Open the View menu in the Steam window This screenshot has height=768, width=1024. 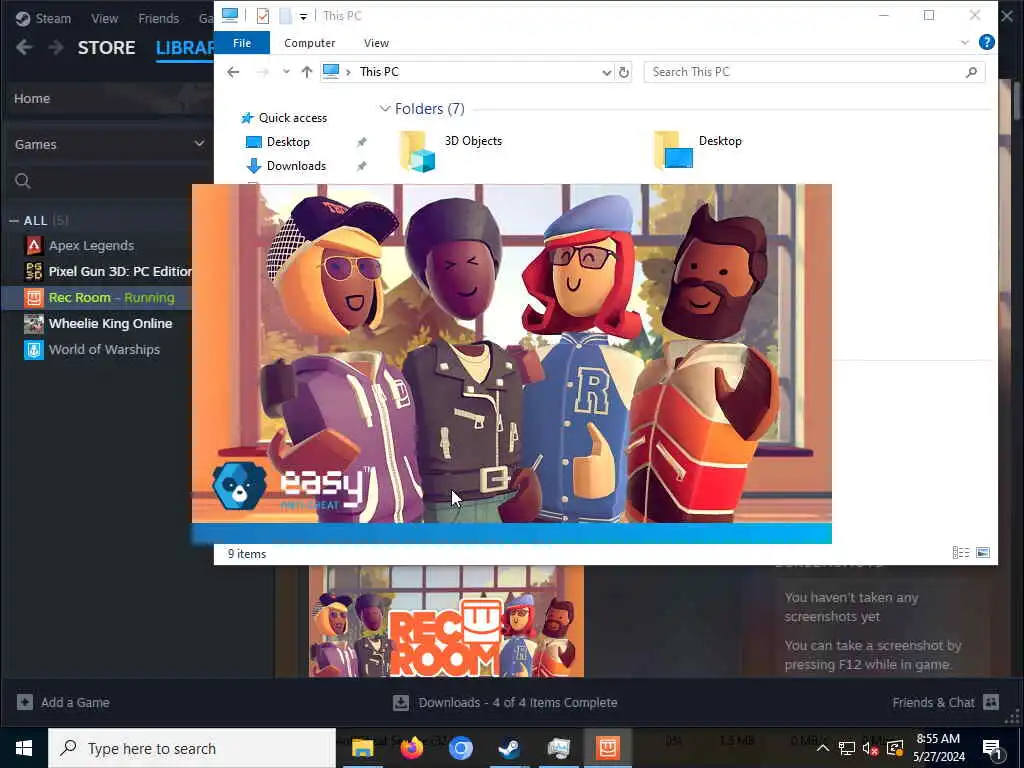[104, 18]
